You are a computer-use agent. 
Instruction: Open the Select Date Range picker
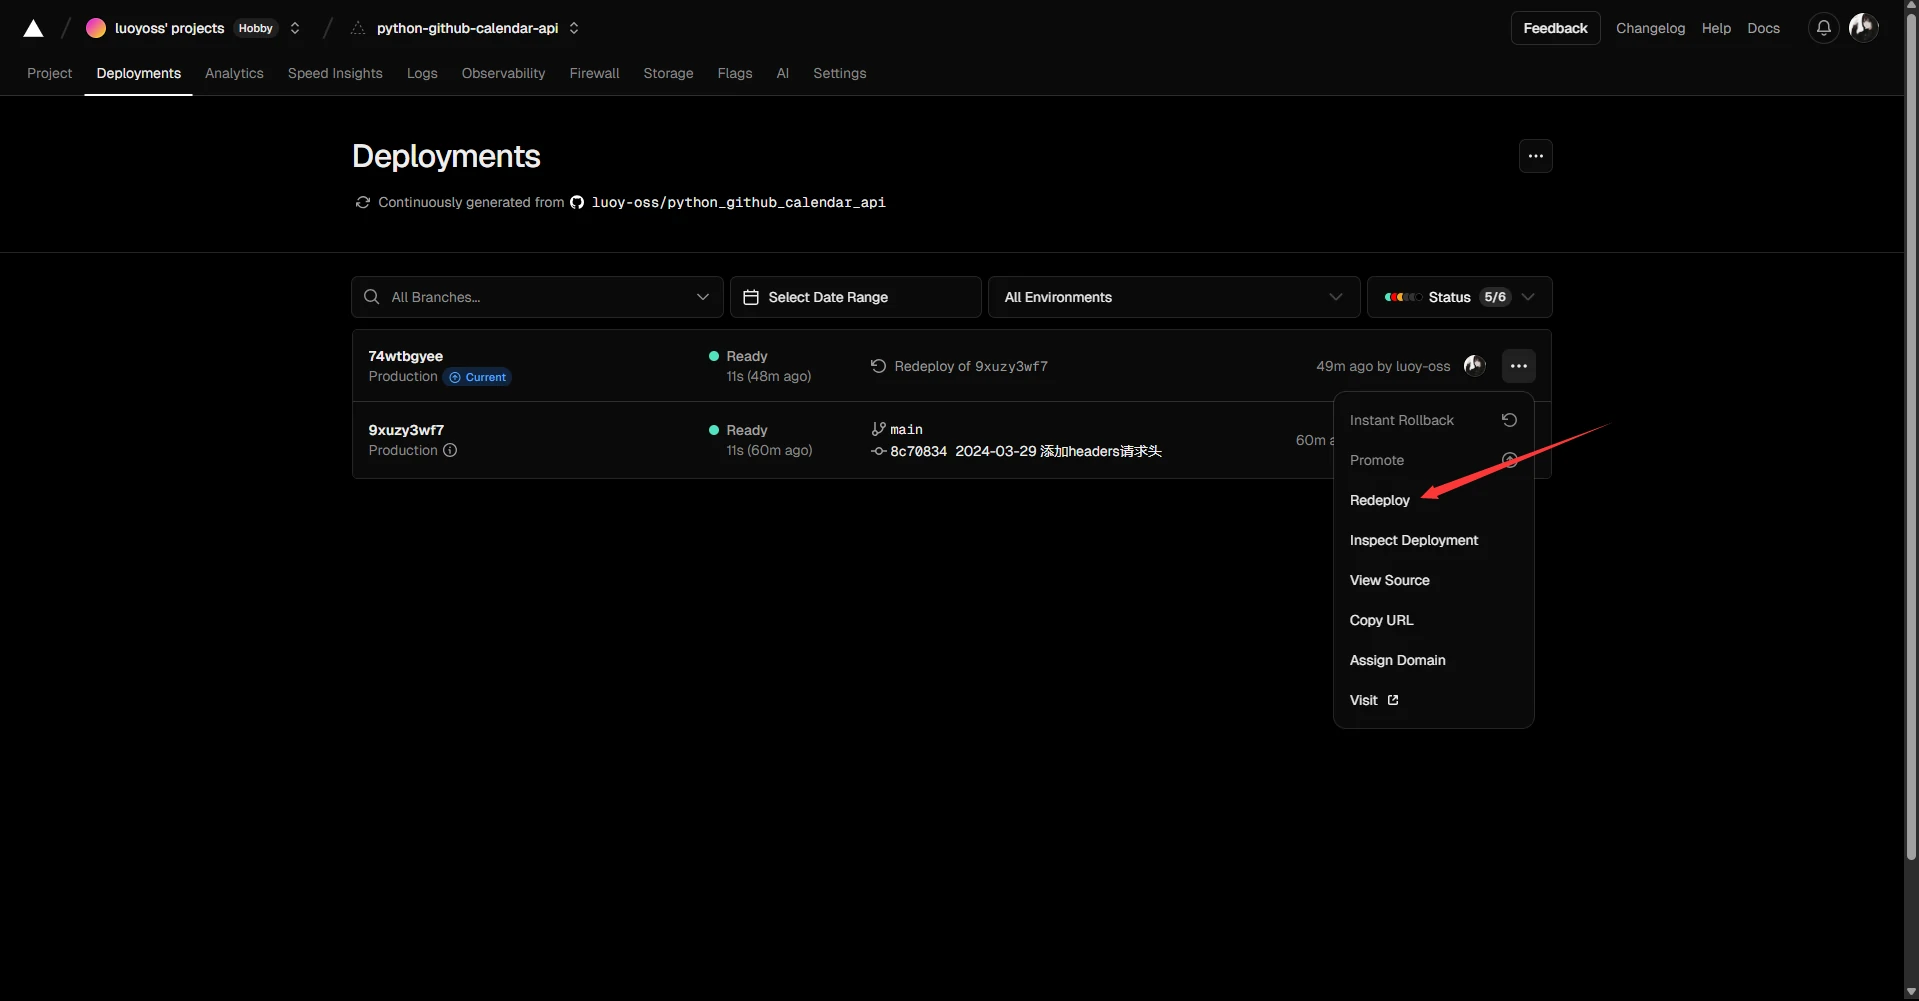[x=855, y=297]
